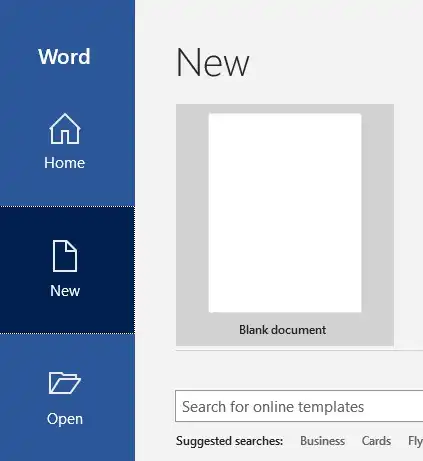Click the Blank document caption text

(282, 330)
